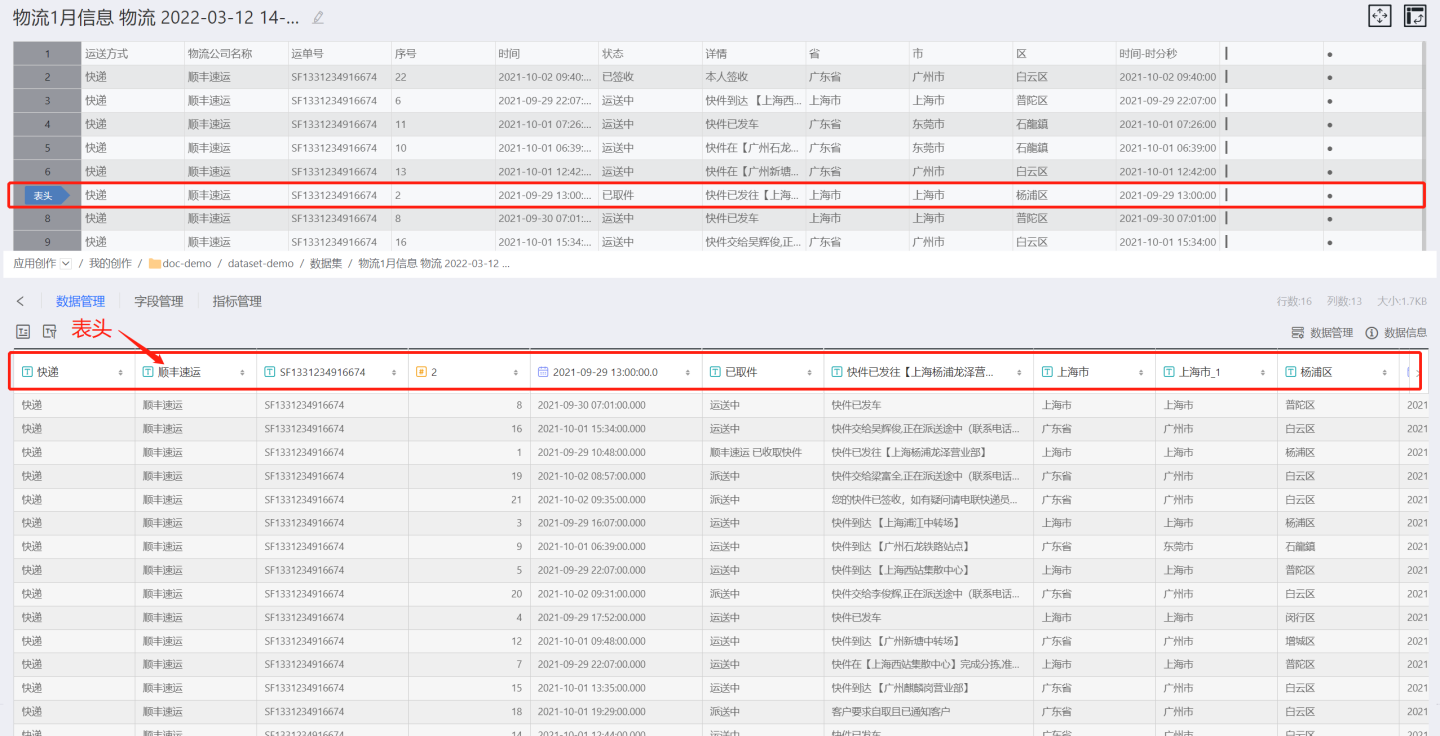
Task: Expand the 应用创作 breadcrumb dropdown
Action: pos(66,264)
